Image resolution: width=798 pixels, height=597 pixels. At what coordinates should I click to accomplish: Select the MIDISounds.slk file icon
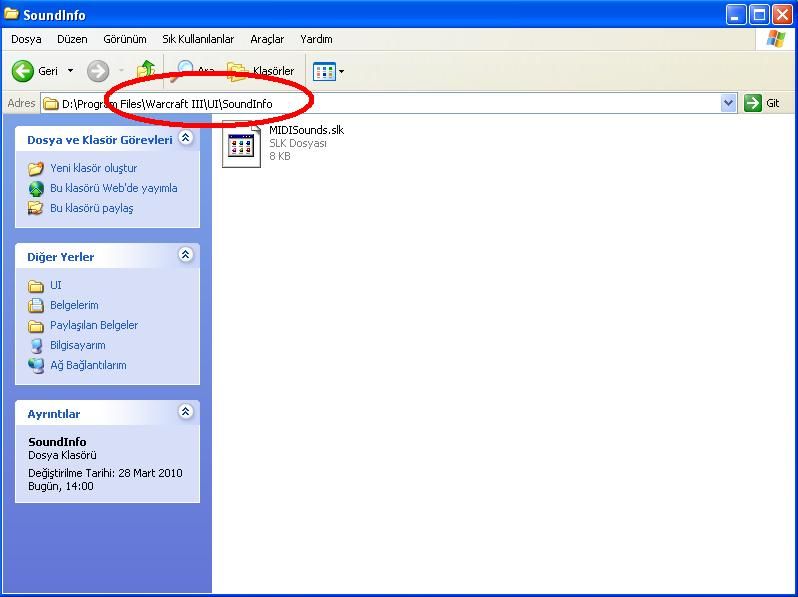(x=241, y=144)
